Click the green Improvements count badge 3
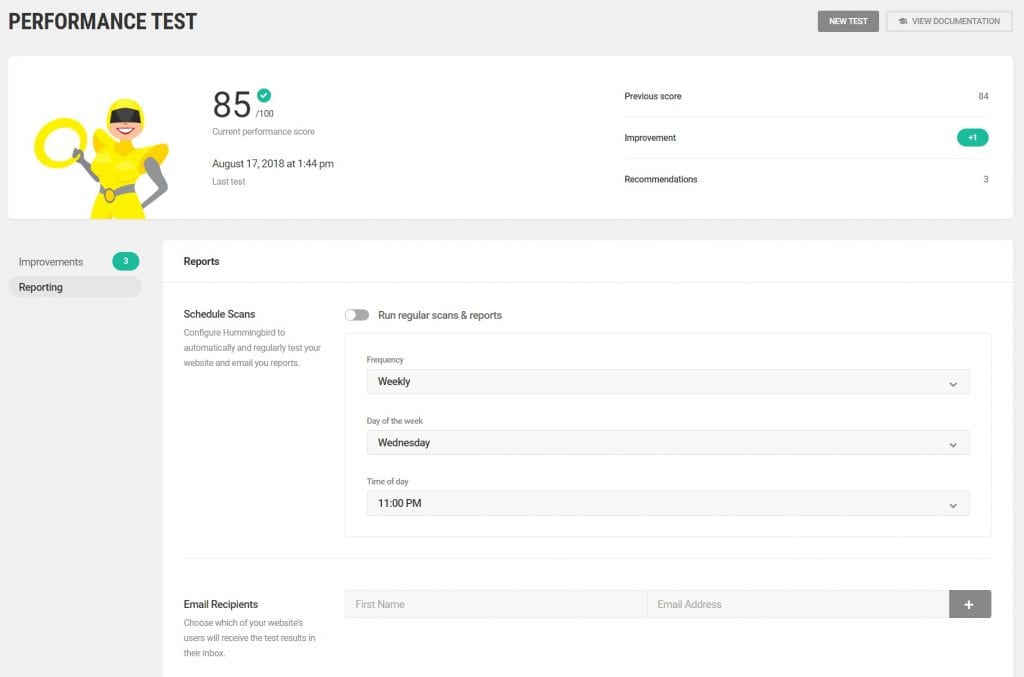 (x=125, y=261)
